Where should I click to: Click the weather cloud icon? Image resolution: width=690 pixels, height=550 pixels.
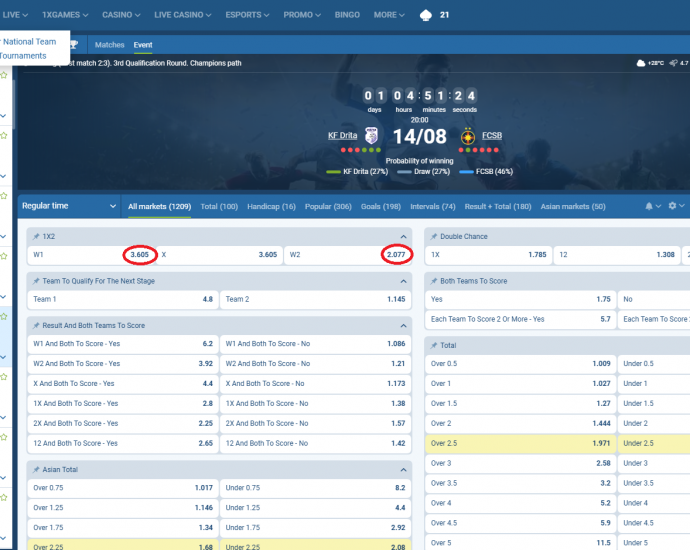(x=641, y=63)
